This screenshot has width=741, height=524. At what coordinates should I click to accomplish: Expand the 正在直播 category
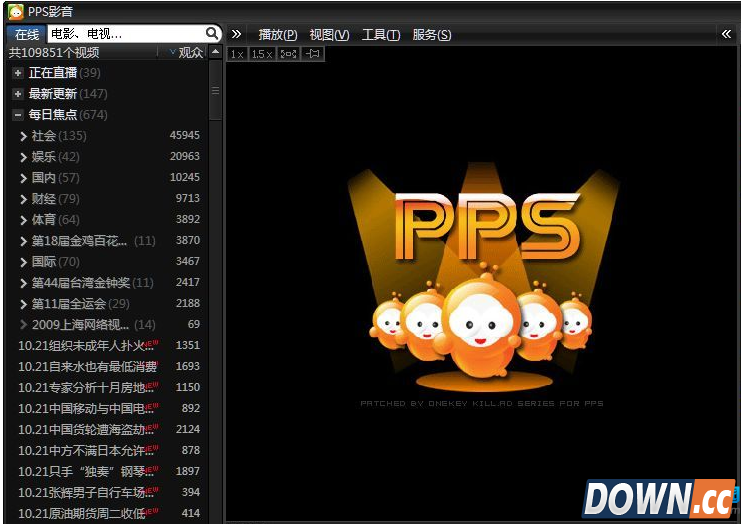click(x=18, y=73)
